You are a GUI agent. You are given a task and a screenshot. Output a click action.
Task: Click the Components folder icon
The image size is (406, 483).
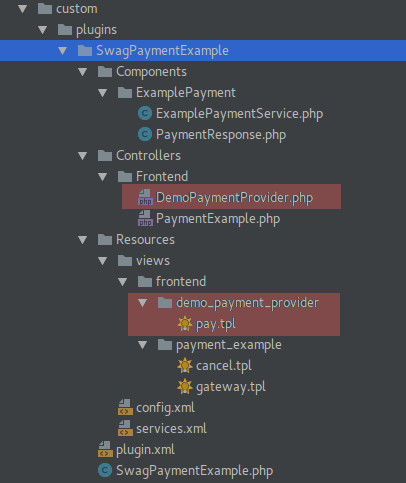105,72
